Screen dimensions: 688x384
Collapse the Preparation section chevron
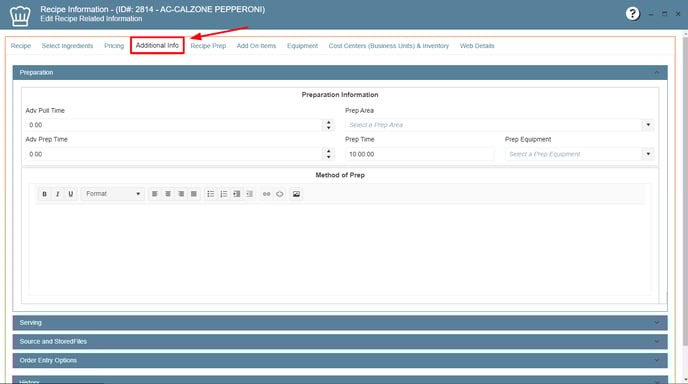pyautogui.click(x=656, y=72)
